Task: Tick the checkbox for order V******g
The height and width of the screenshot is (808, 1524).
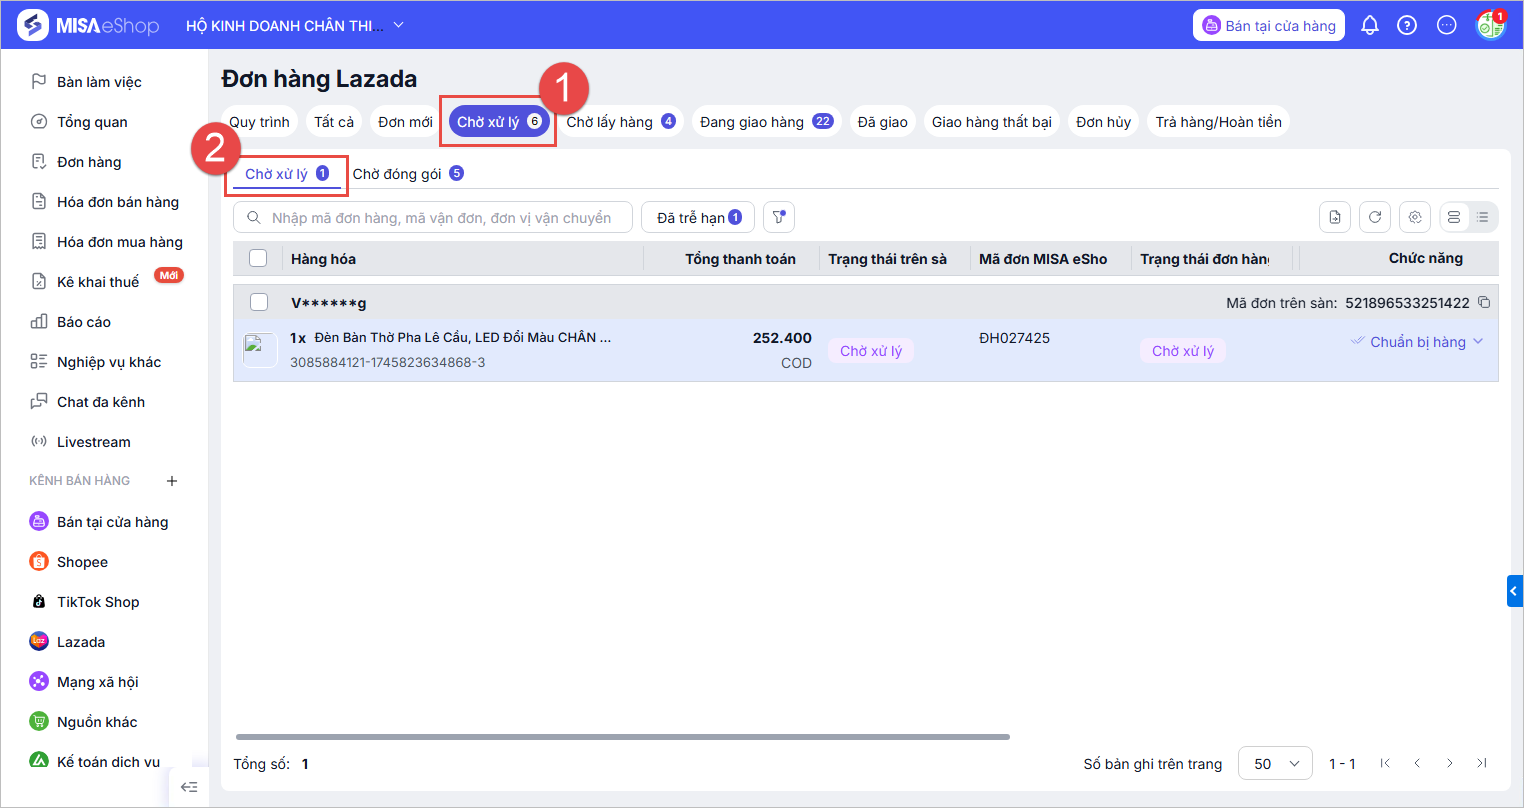Action: point(258,302)
